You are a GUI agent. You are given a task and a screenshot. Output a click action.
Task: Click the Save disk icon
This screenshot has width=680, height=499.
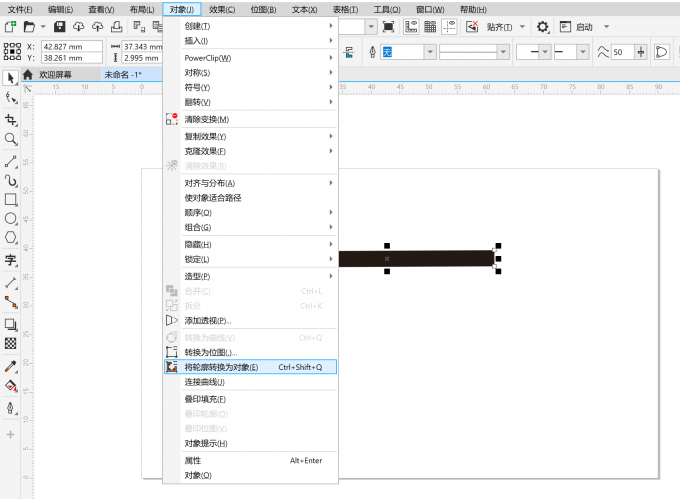point(60,26)
